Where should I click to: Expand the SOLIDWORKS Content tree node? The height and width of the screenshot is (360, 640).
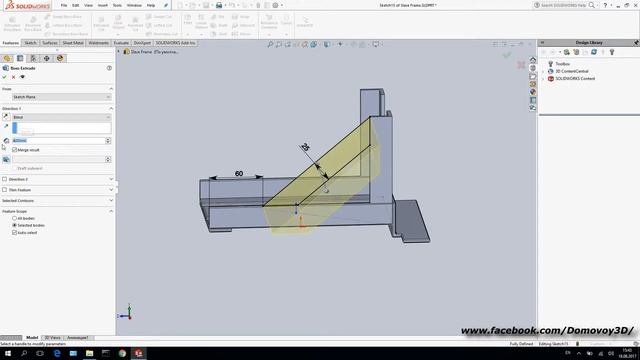pos(543,79)
